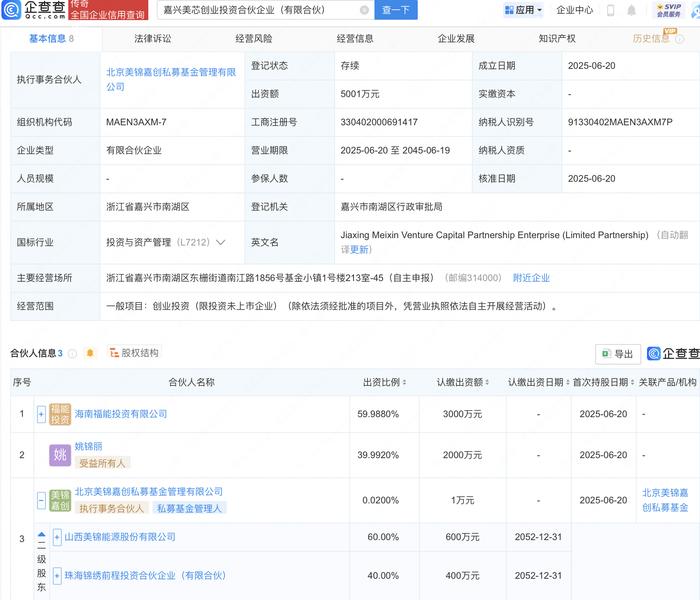Open partner 姚锦丽 profile link
The image size is (700, 600).
[x=88, y=446]
